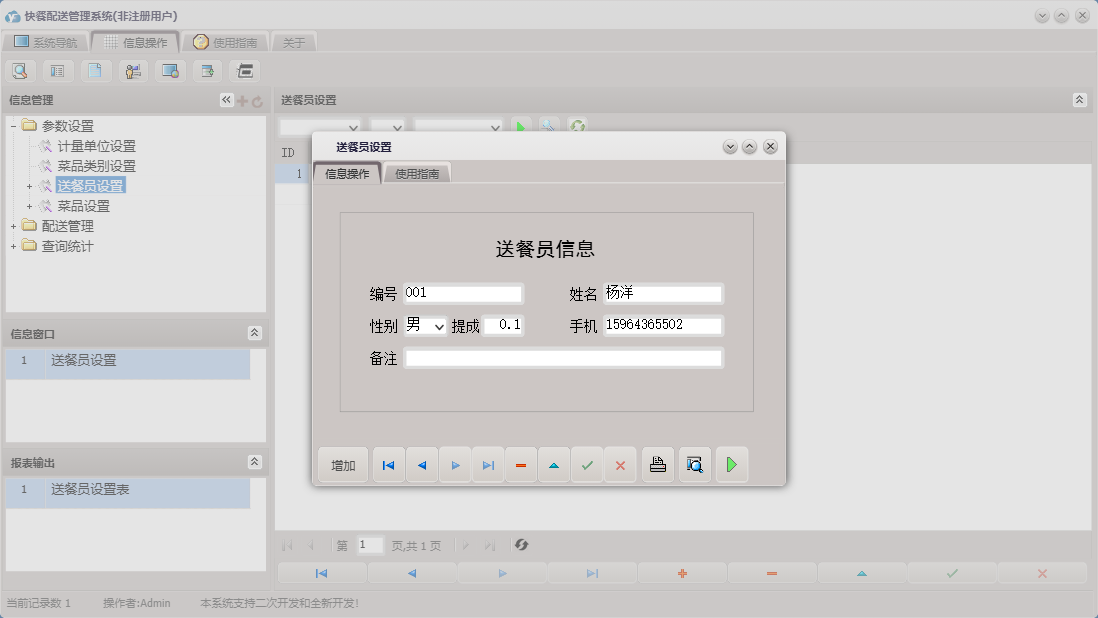Screen dimensions: 1098x618
Task: Open the print preview icon in the dialog
Action: (694, 464)
